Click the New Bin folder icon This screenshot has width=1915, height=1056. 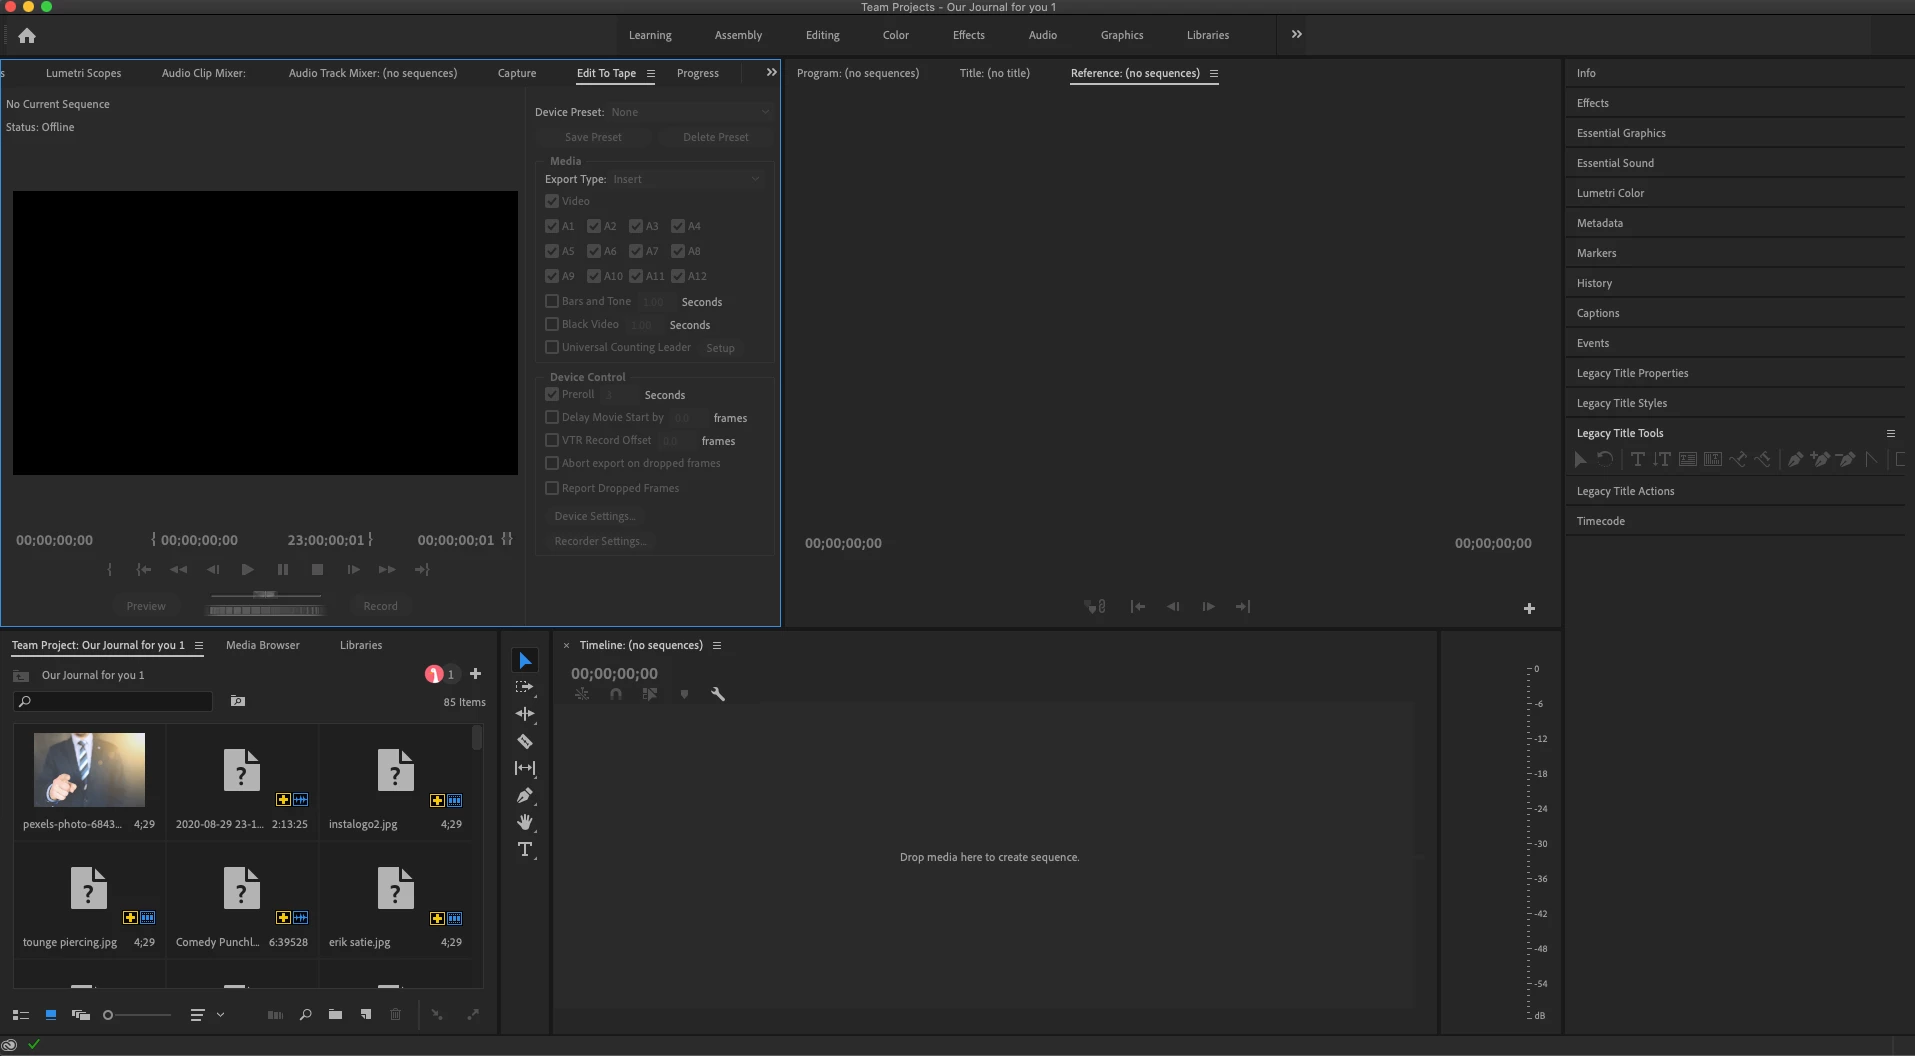click(x=335, y=1015)
